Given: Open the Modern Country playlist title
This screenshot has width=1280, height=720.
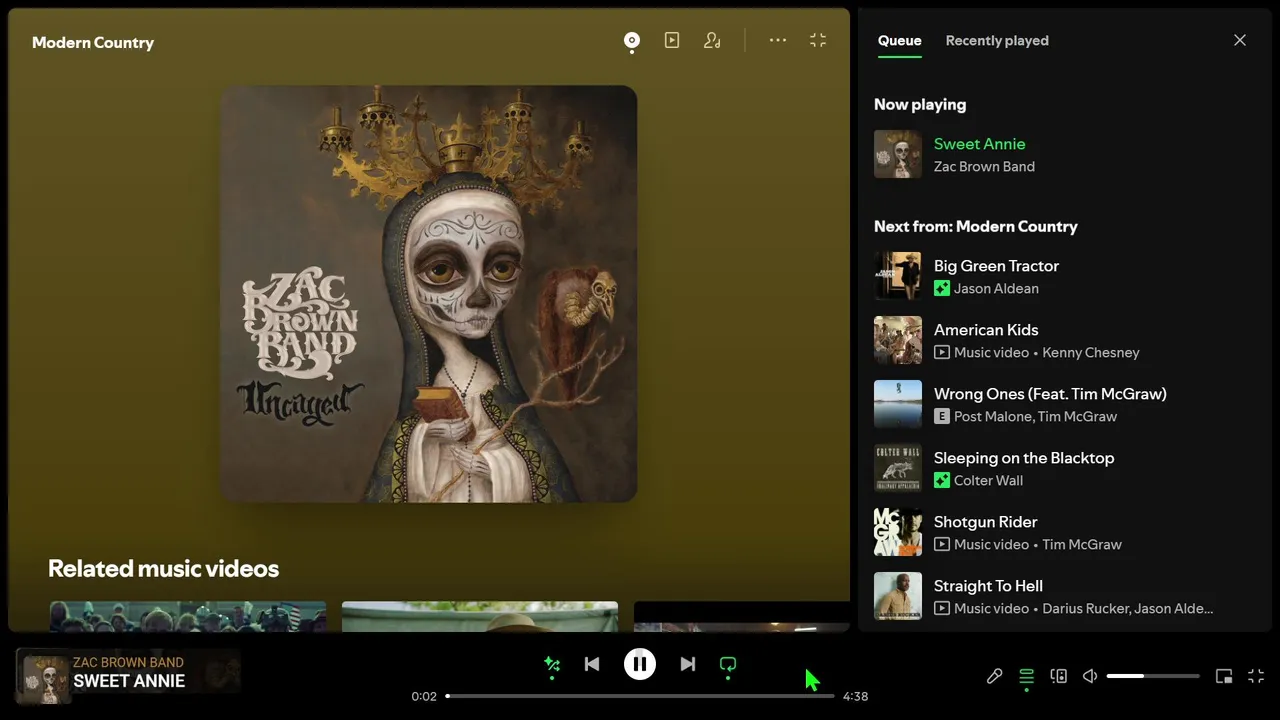Looking at the screenshot, I should click(x=93, y=42).
